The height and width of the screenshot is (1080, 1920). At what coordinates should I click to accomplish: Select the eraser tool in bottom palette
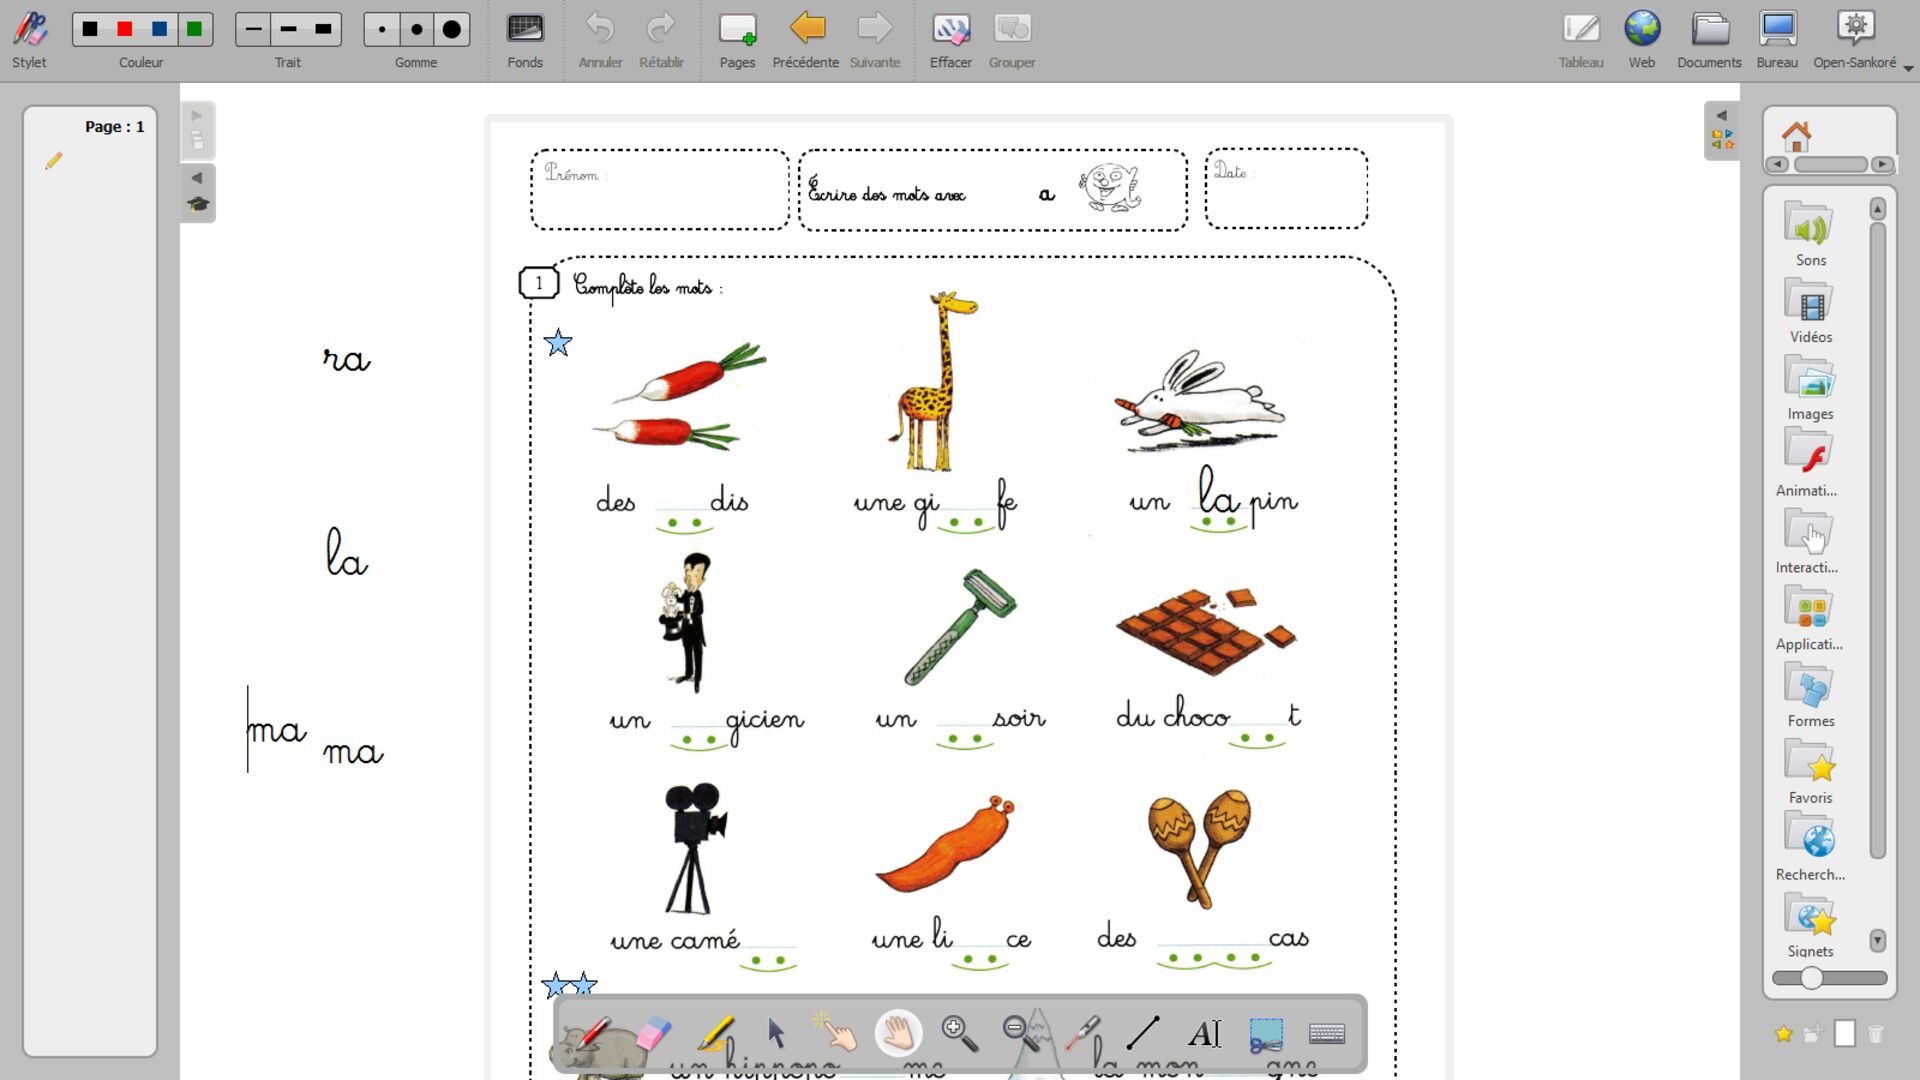tap(654, 1033)
